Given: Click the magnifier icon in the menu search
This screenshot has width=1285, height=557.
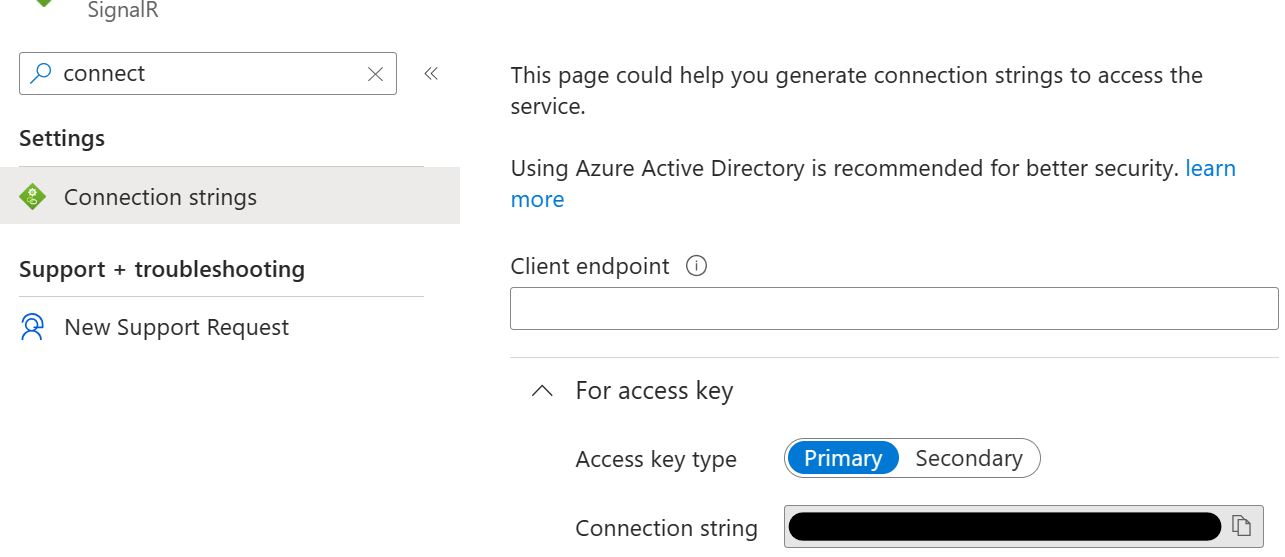Looking at the screenshot, I should (41, 73).
